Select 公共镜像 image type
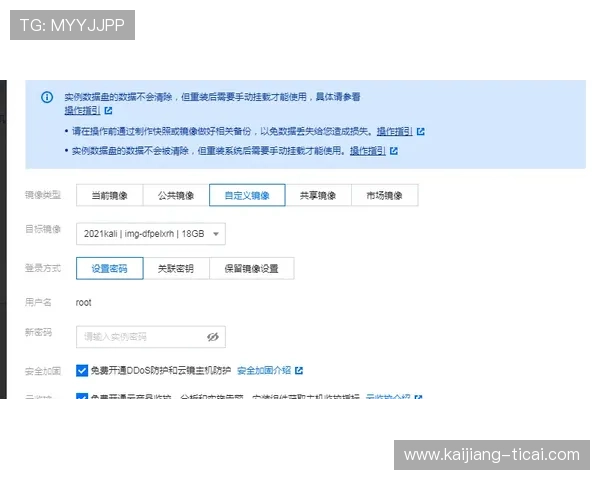The height and width of the screenshot is (480, 600). [x=176, y=196]
